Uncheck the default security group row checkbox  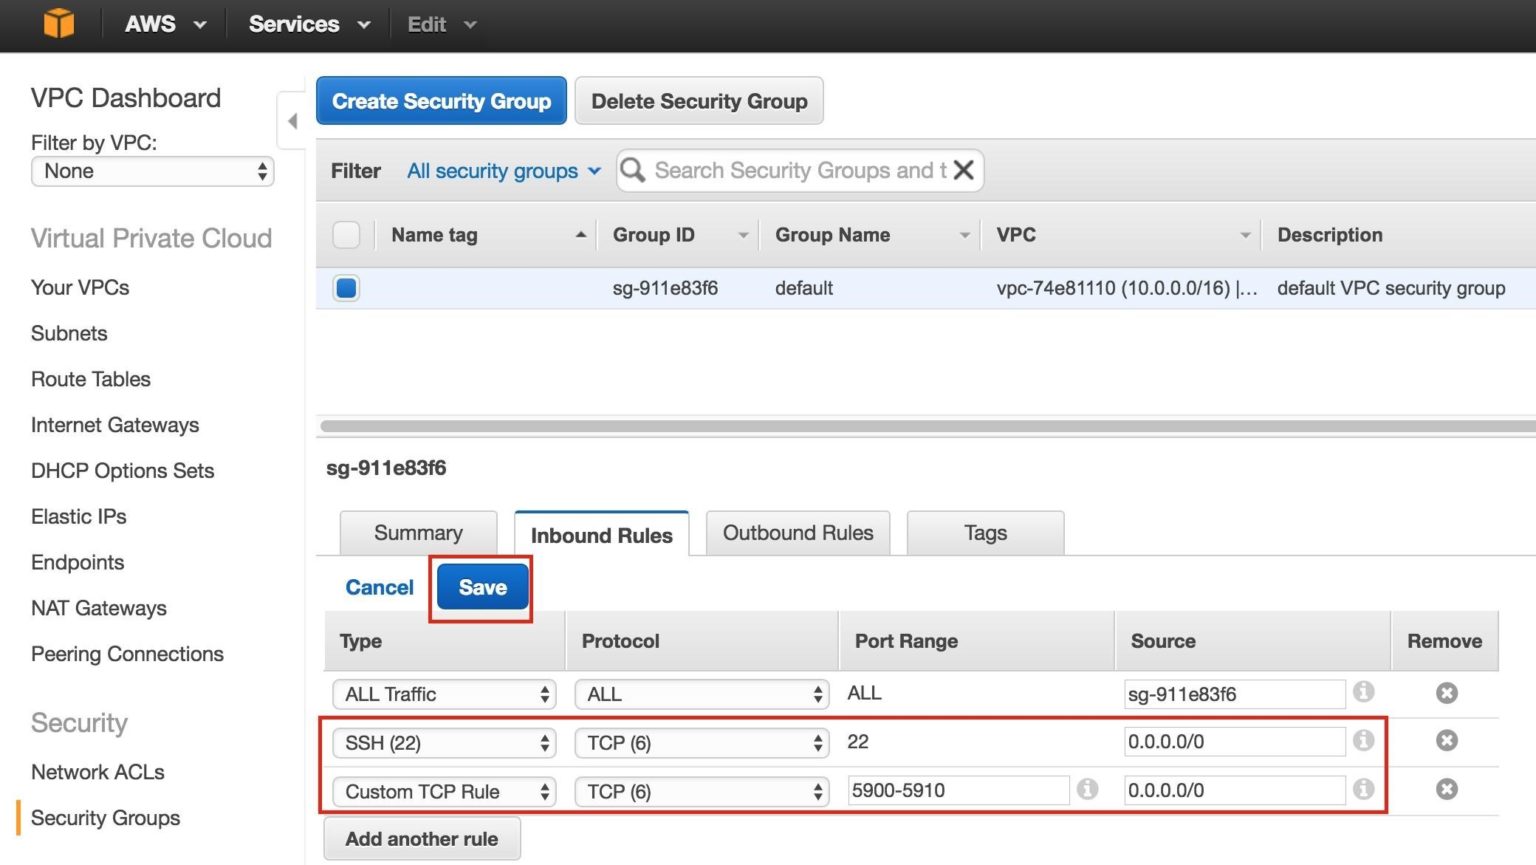point(346,288)
